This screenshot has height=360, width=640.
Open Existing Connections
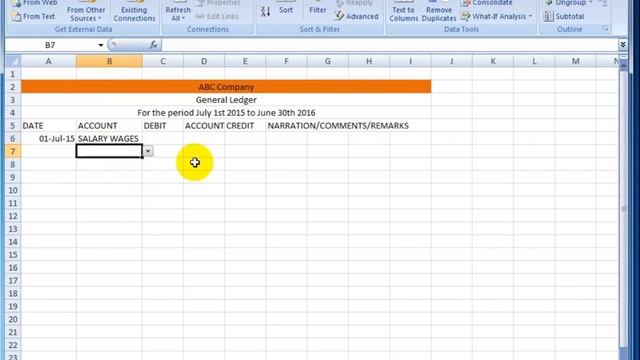[x=134, y=12]
